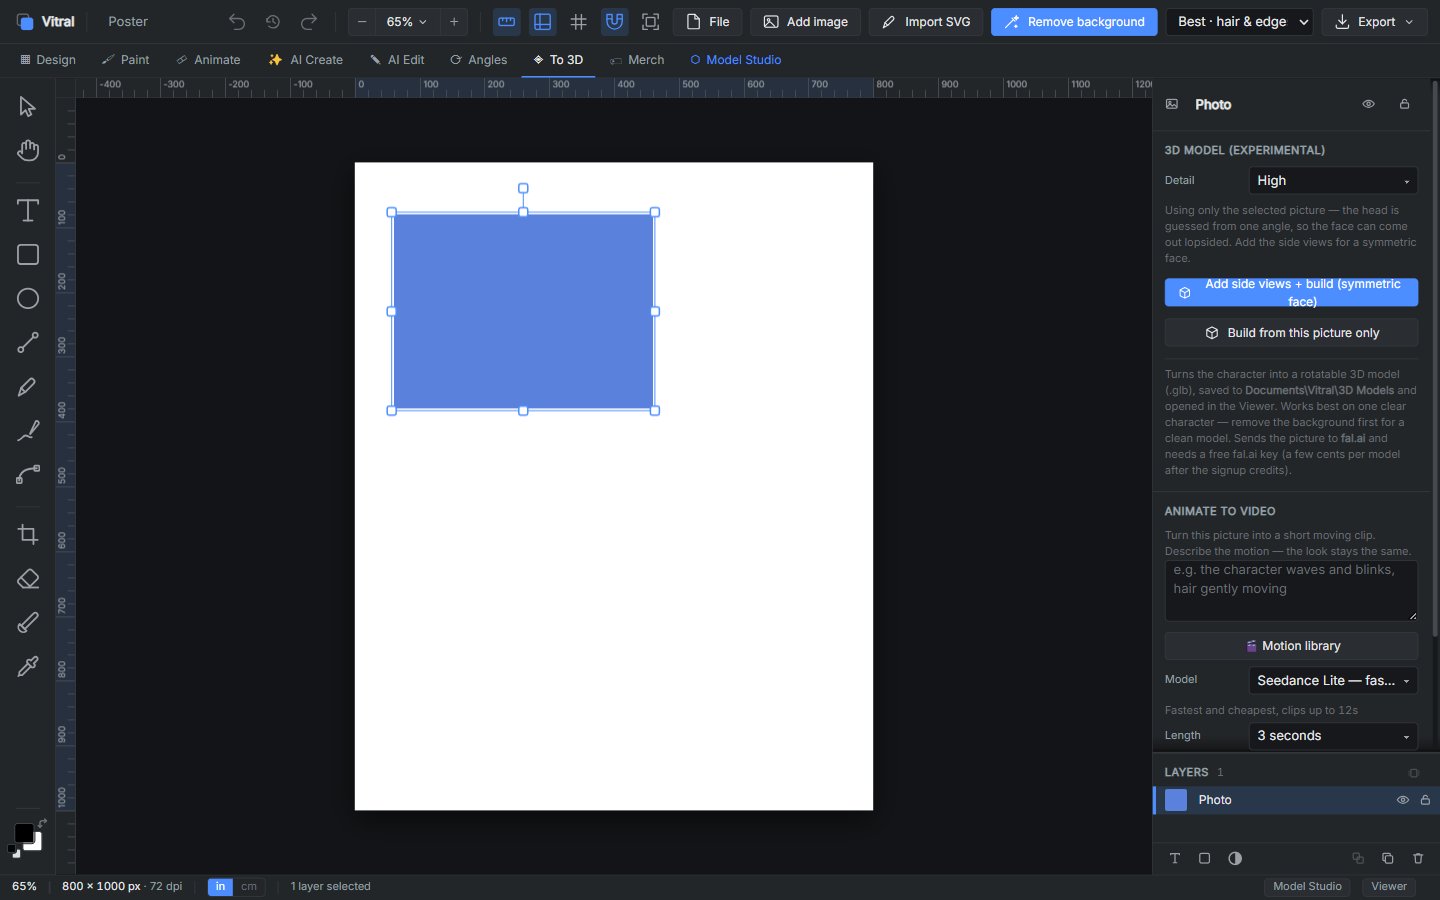The height and width of the screenshot is (900, 1440).
Task: Select the Pencil tool
Action: click(x=28, y=387)
